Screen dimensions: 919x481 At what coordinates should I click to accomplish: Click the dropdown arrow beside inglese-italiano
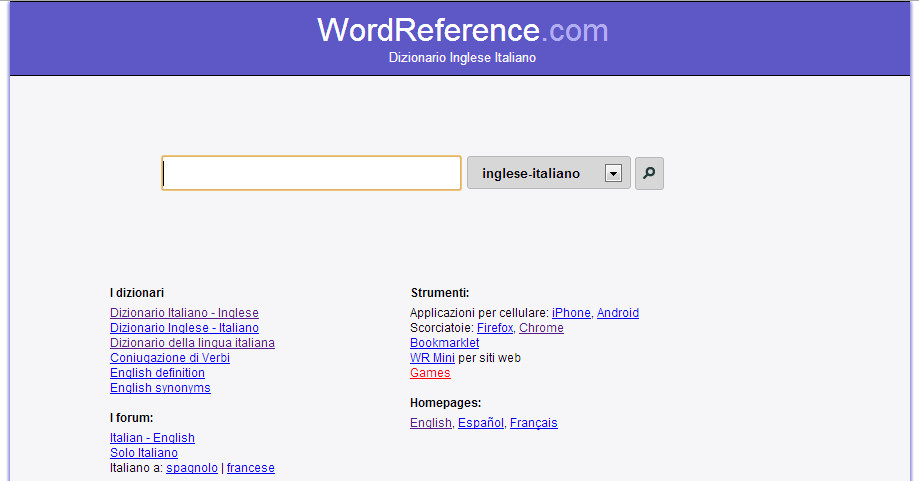[613, 173]
